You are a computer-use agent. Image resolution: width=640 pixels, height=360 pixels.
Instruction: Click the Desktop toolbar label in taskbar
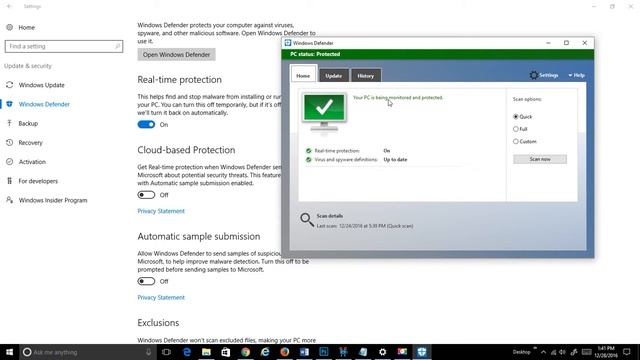pos(521,352)
